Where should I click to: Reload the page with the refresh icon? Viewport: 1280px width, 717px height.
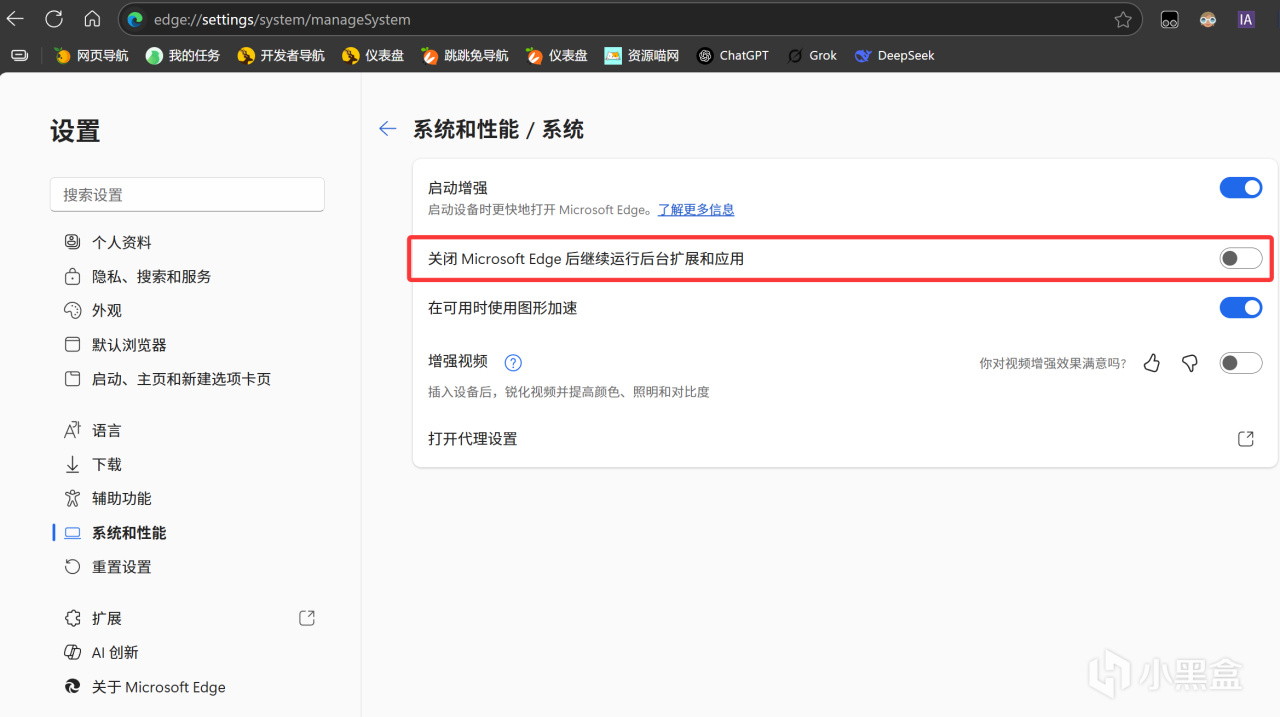[x=54, y=19]
